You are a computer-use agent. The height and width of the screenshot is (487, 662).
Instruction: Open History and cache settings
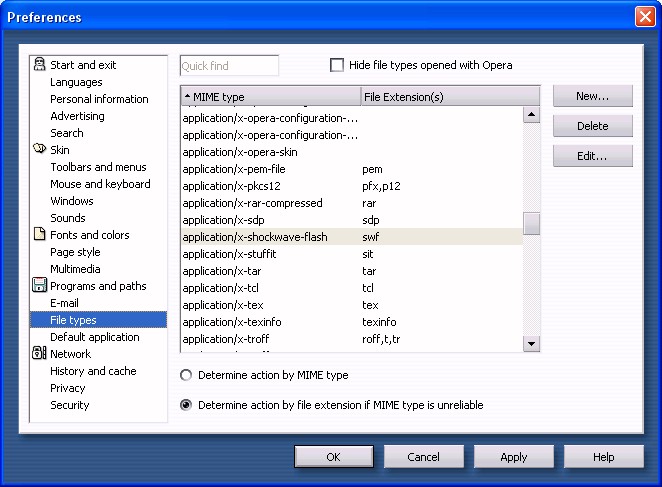[93, 371]
